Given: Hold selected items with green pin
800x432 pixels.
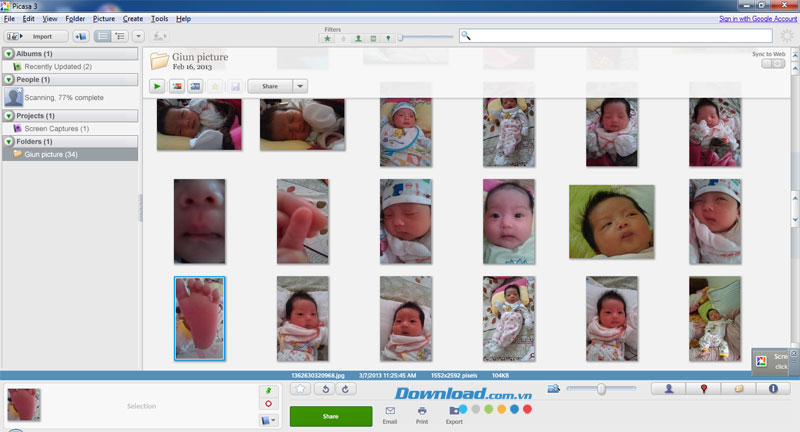Looking at the screenshot, I should (x=267, y=390).
